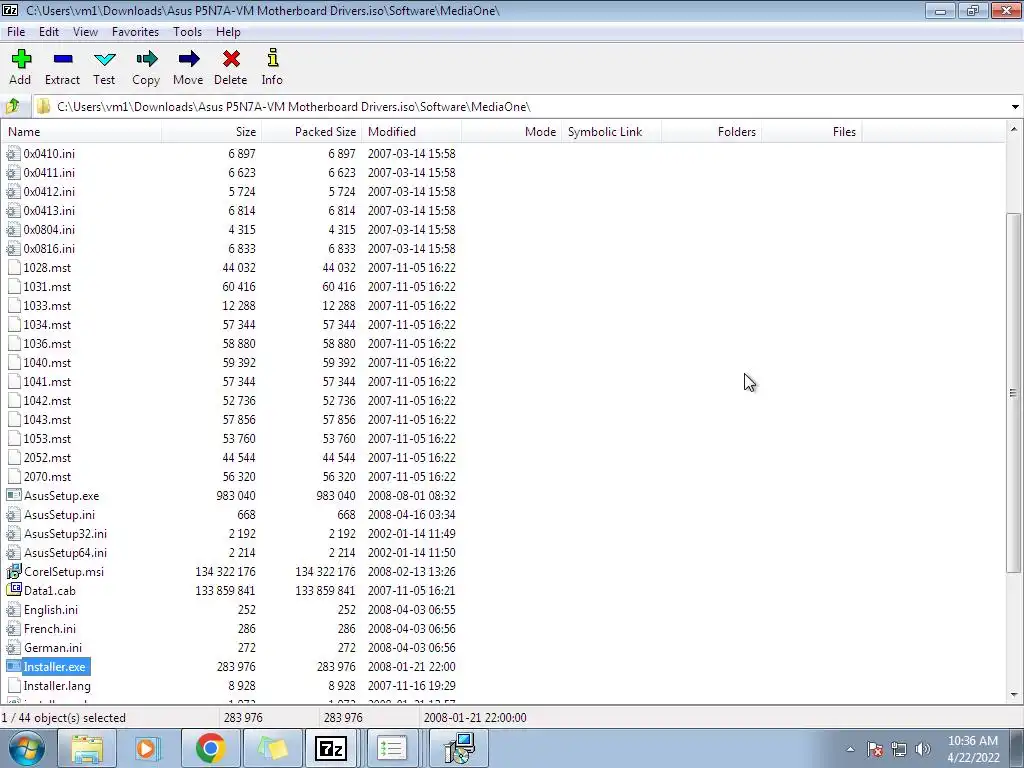The width and height of the screenshot is (1024, 768).
Task: Open Windows Media Player taskbar icon
Action: (x=146, y=748)
